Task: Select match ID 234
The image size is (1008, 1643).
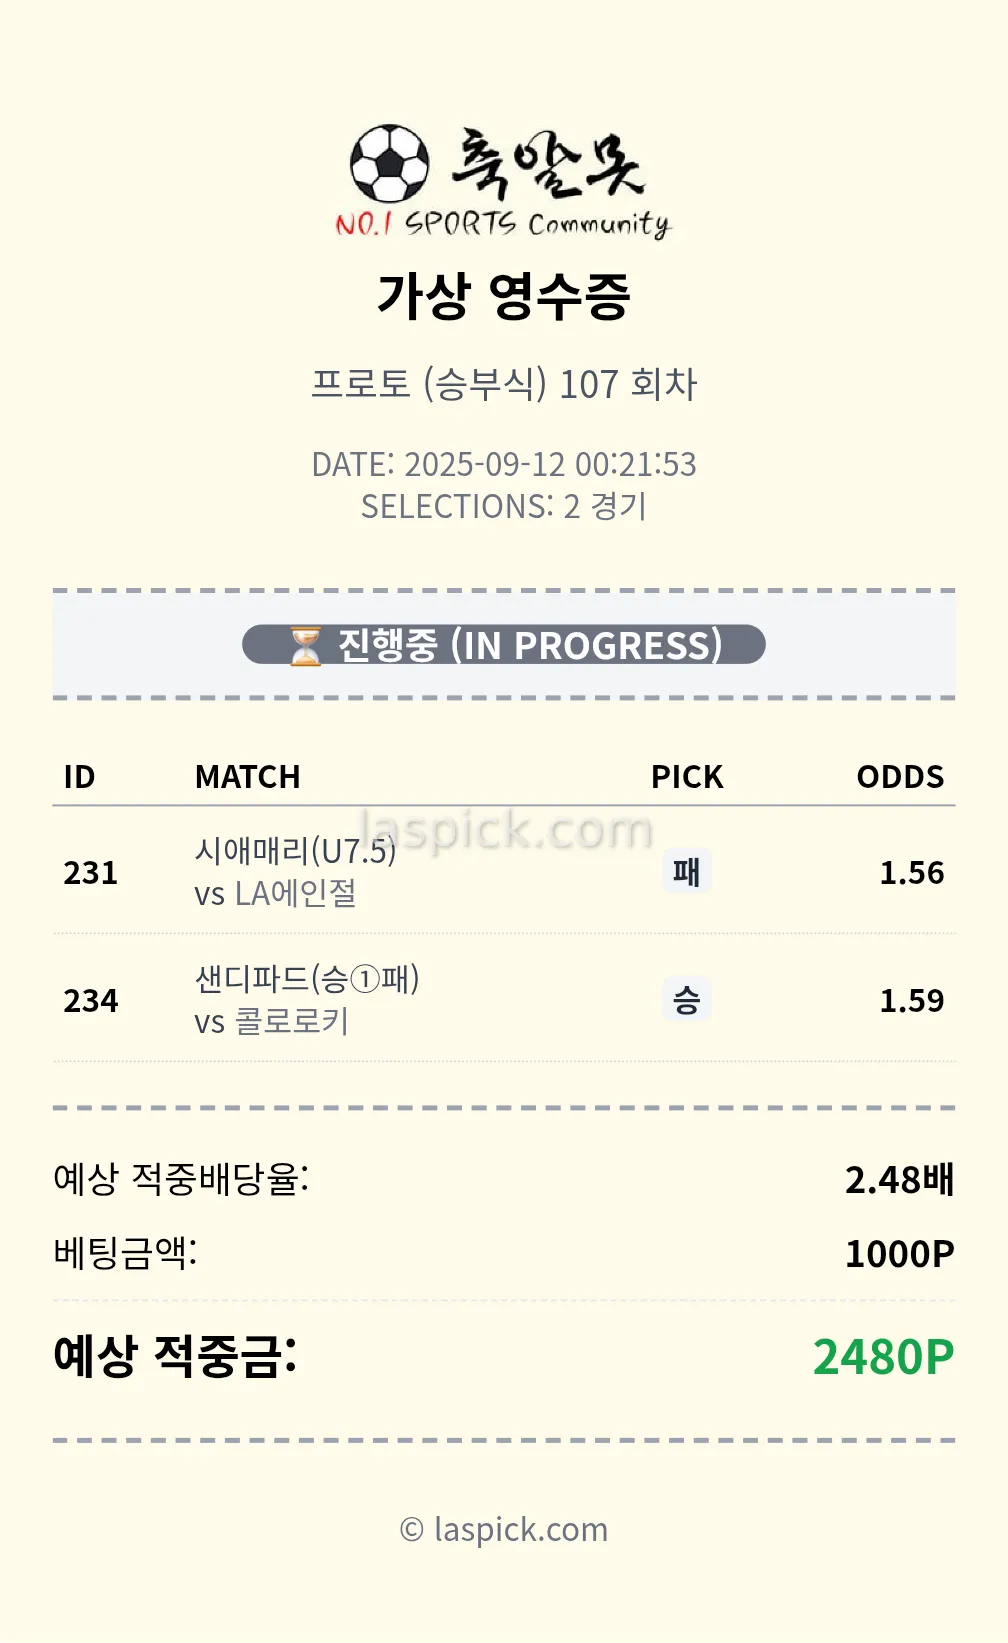Action: pos(91,1001)
